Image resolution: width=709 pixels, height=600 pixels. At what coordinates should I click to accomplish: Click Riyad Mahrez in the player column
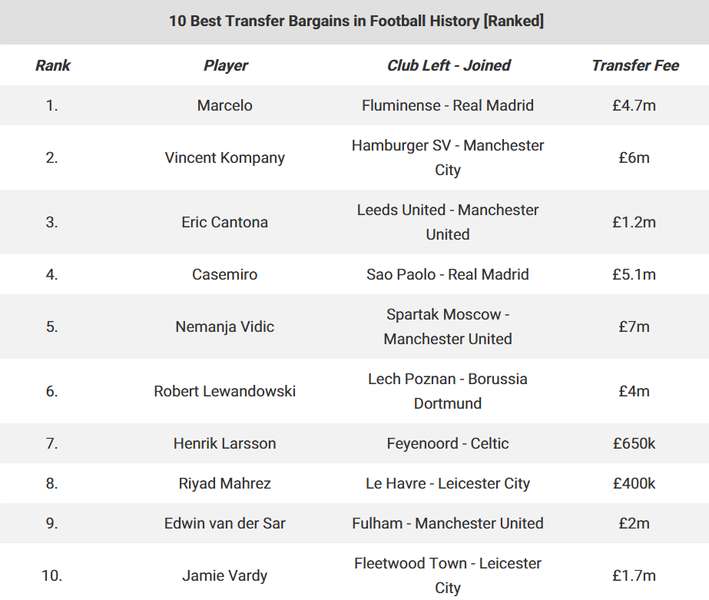point(225,483)
